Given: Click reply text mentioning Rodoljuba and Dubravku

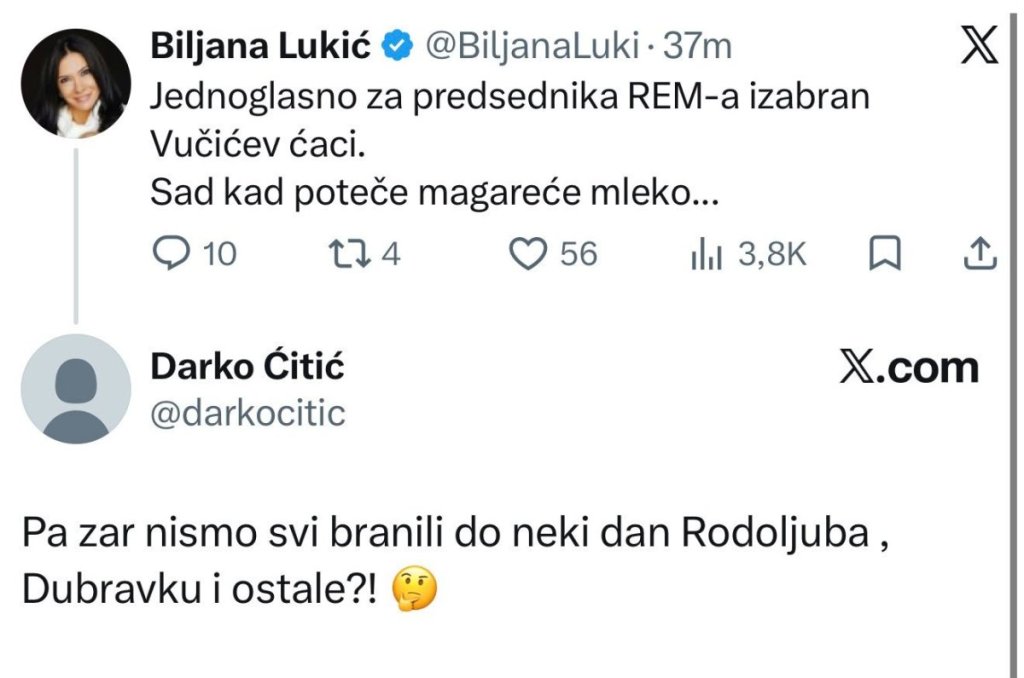Looking at the screenshot, I should (456, 562).
